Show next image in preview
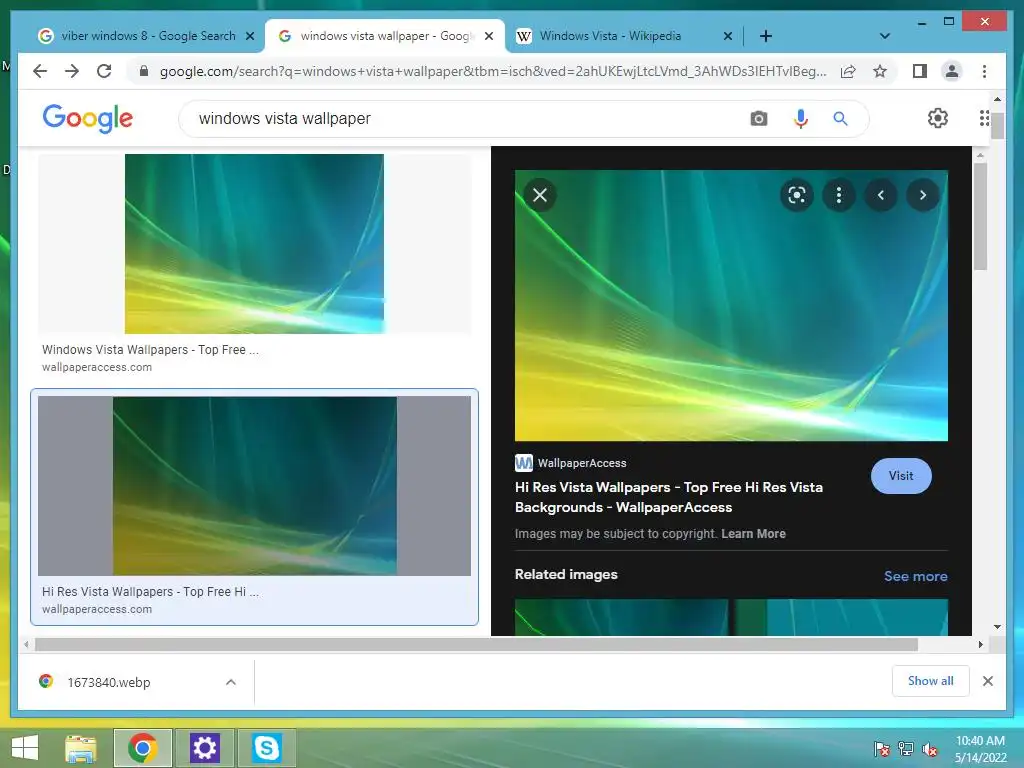The width and height of the screenshot is (1024, 768). point(922,195)
